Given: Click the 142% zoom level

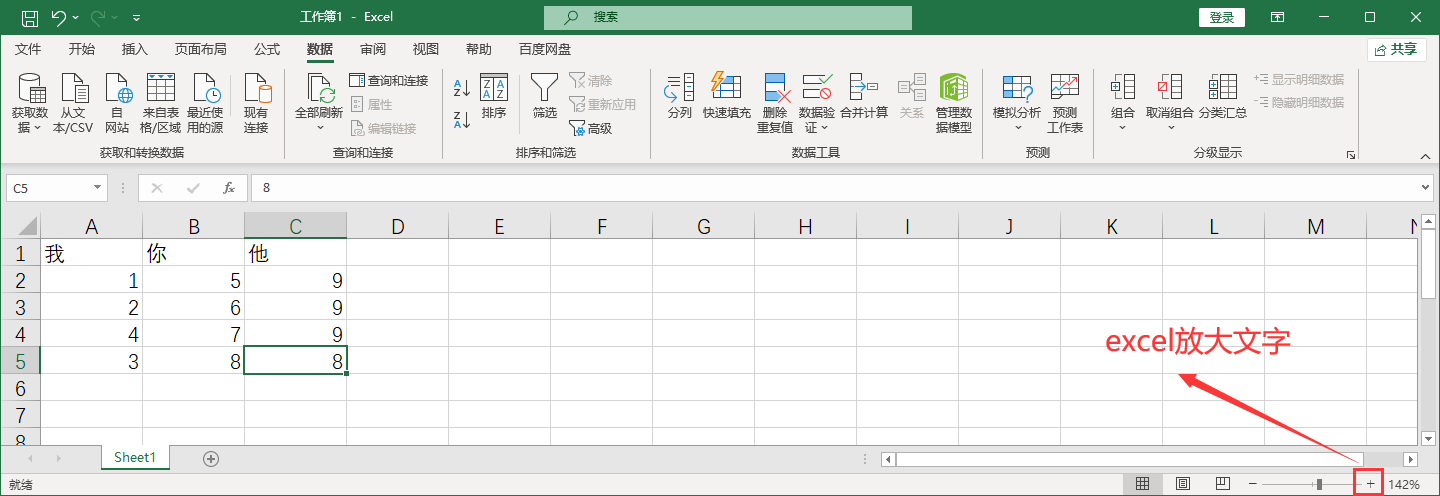Looking at the screenshot, I should (x=1404, y=484).
